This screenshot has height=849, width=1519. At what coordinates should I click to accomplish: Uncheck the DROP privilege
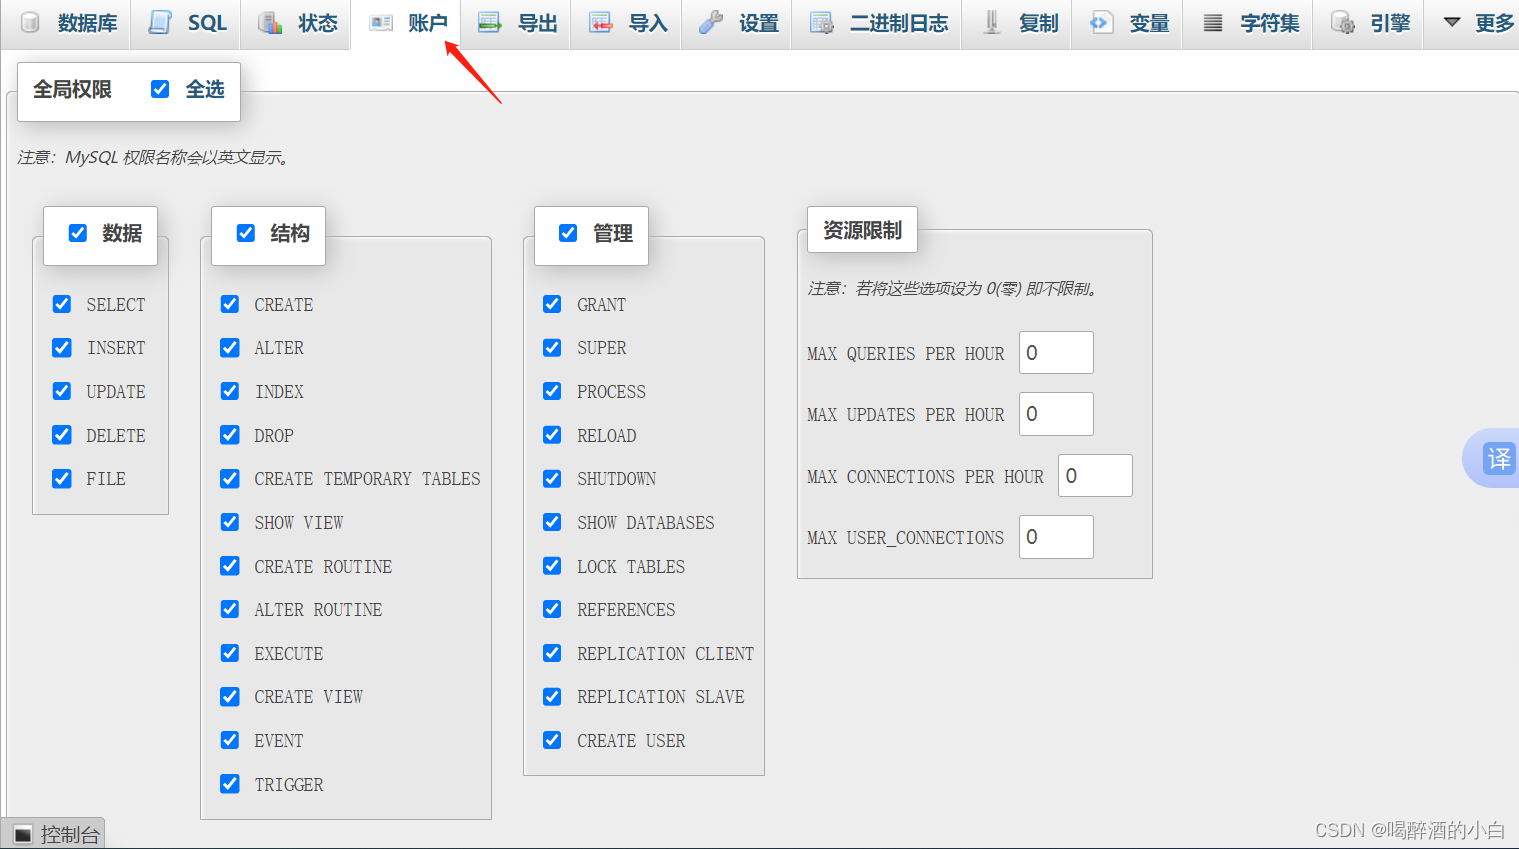tap(230, 435)
